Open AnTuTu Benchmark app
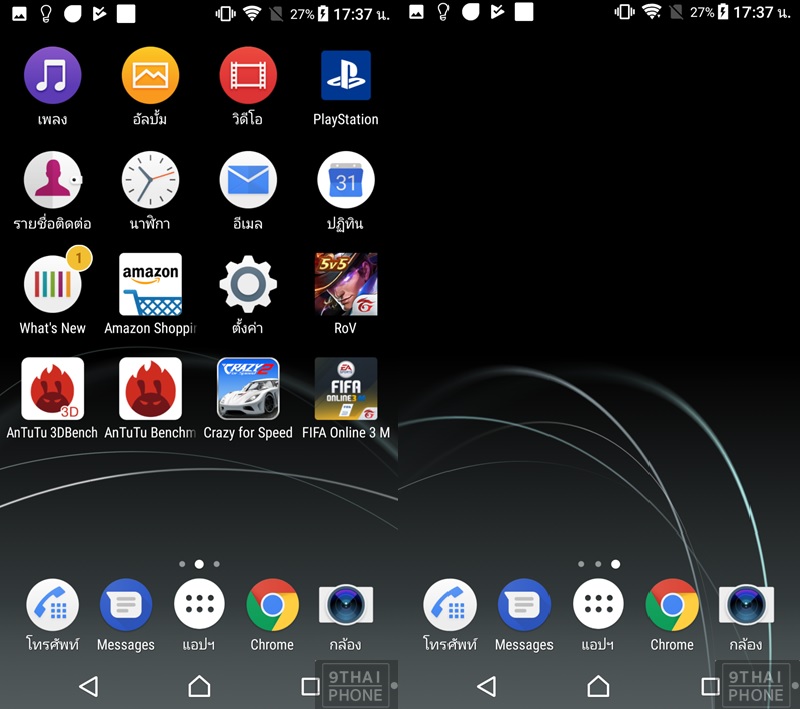 (x=151, y=389)
